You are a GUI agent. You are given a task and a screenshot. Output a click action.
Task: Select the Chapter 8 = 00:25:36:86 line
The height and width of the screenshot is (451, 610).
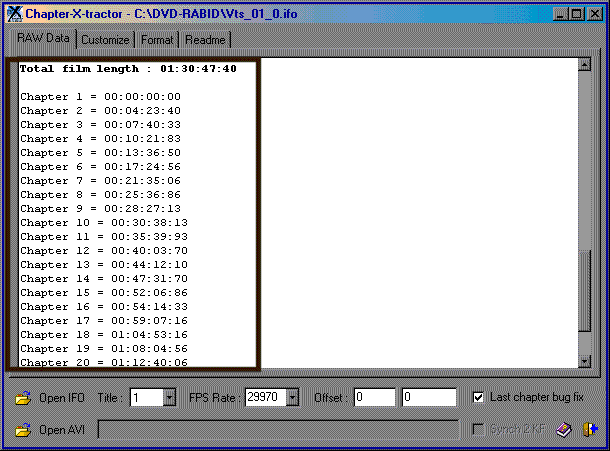coord(101,195)
